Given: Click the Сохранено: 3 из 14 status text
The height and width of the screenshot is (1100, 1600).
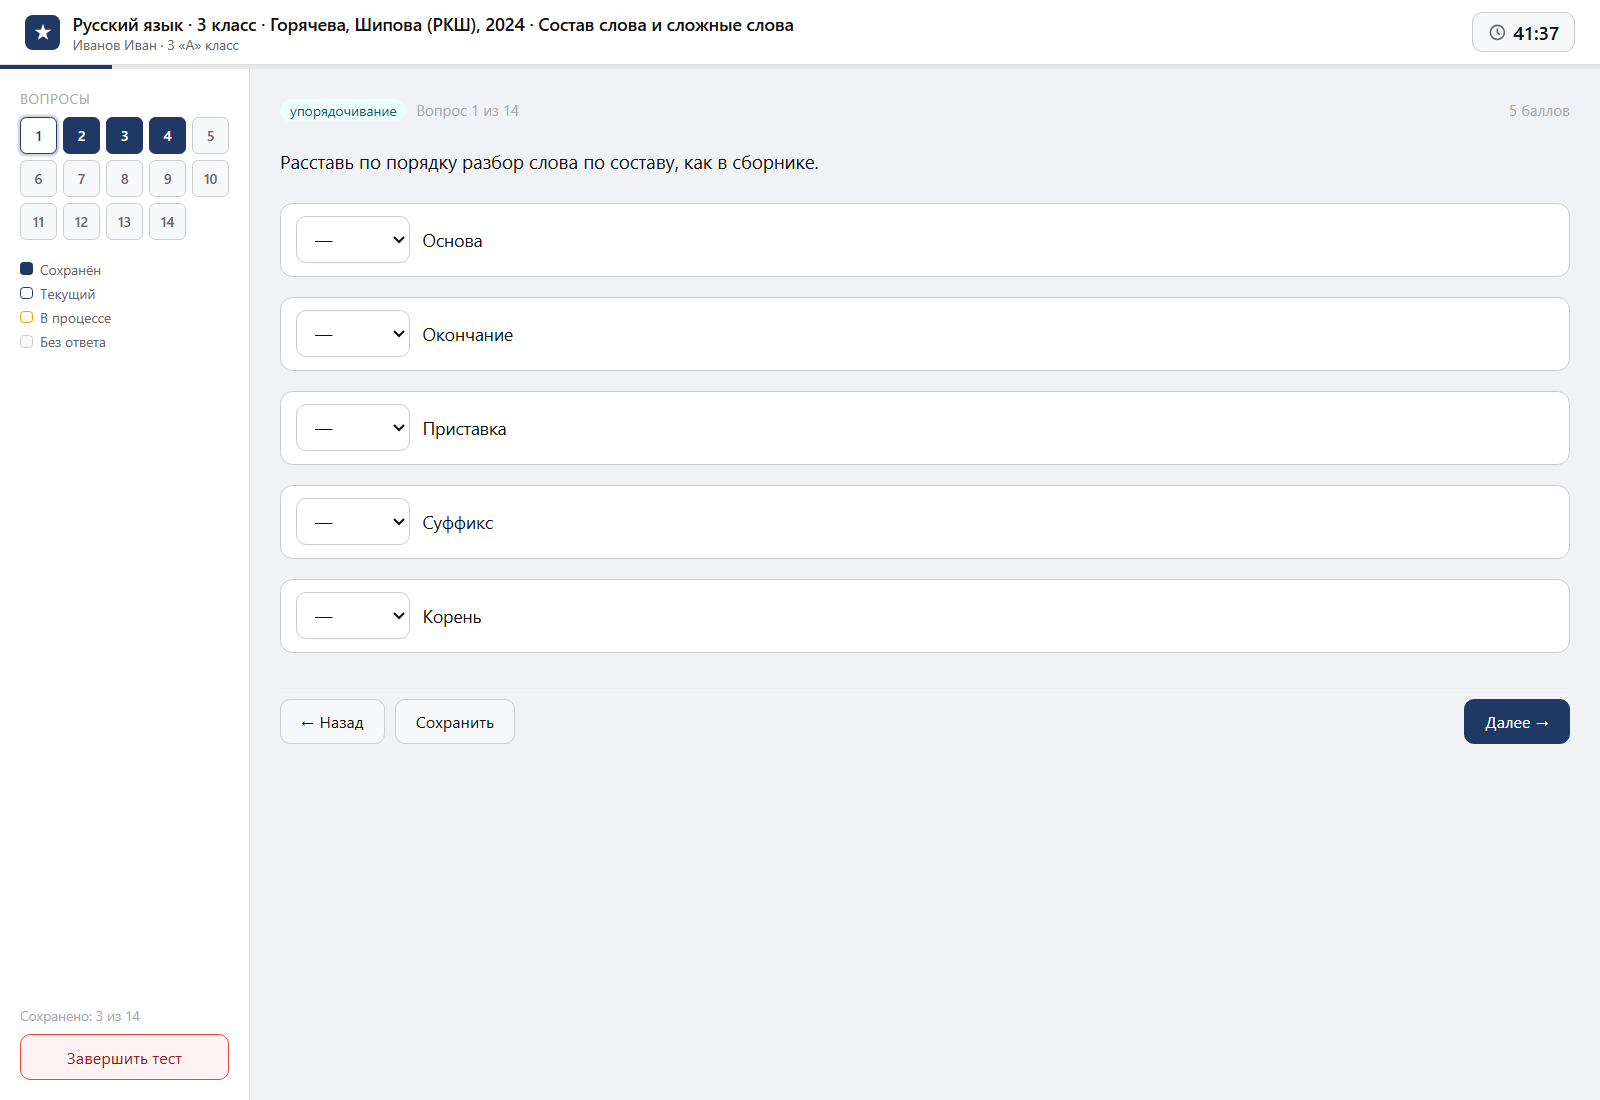Looking at the screenshot, I should tap(80, 1016).
